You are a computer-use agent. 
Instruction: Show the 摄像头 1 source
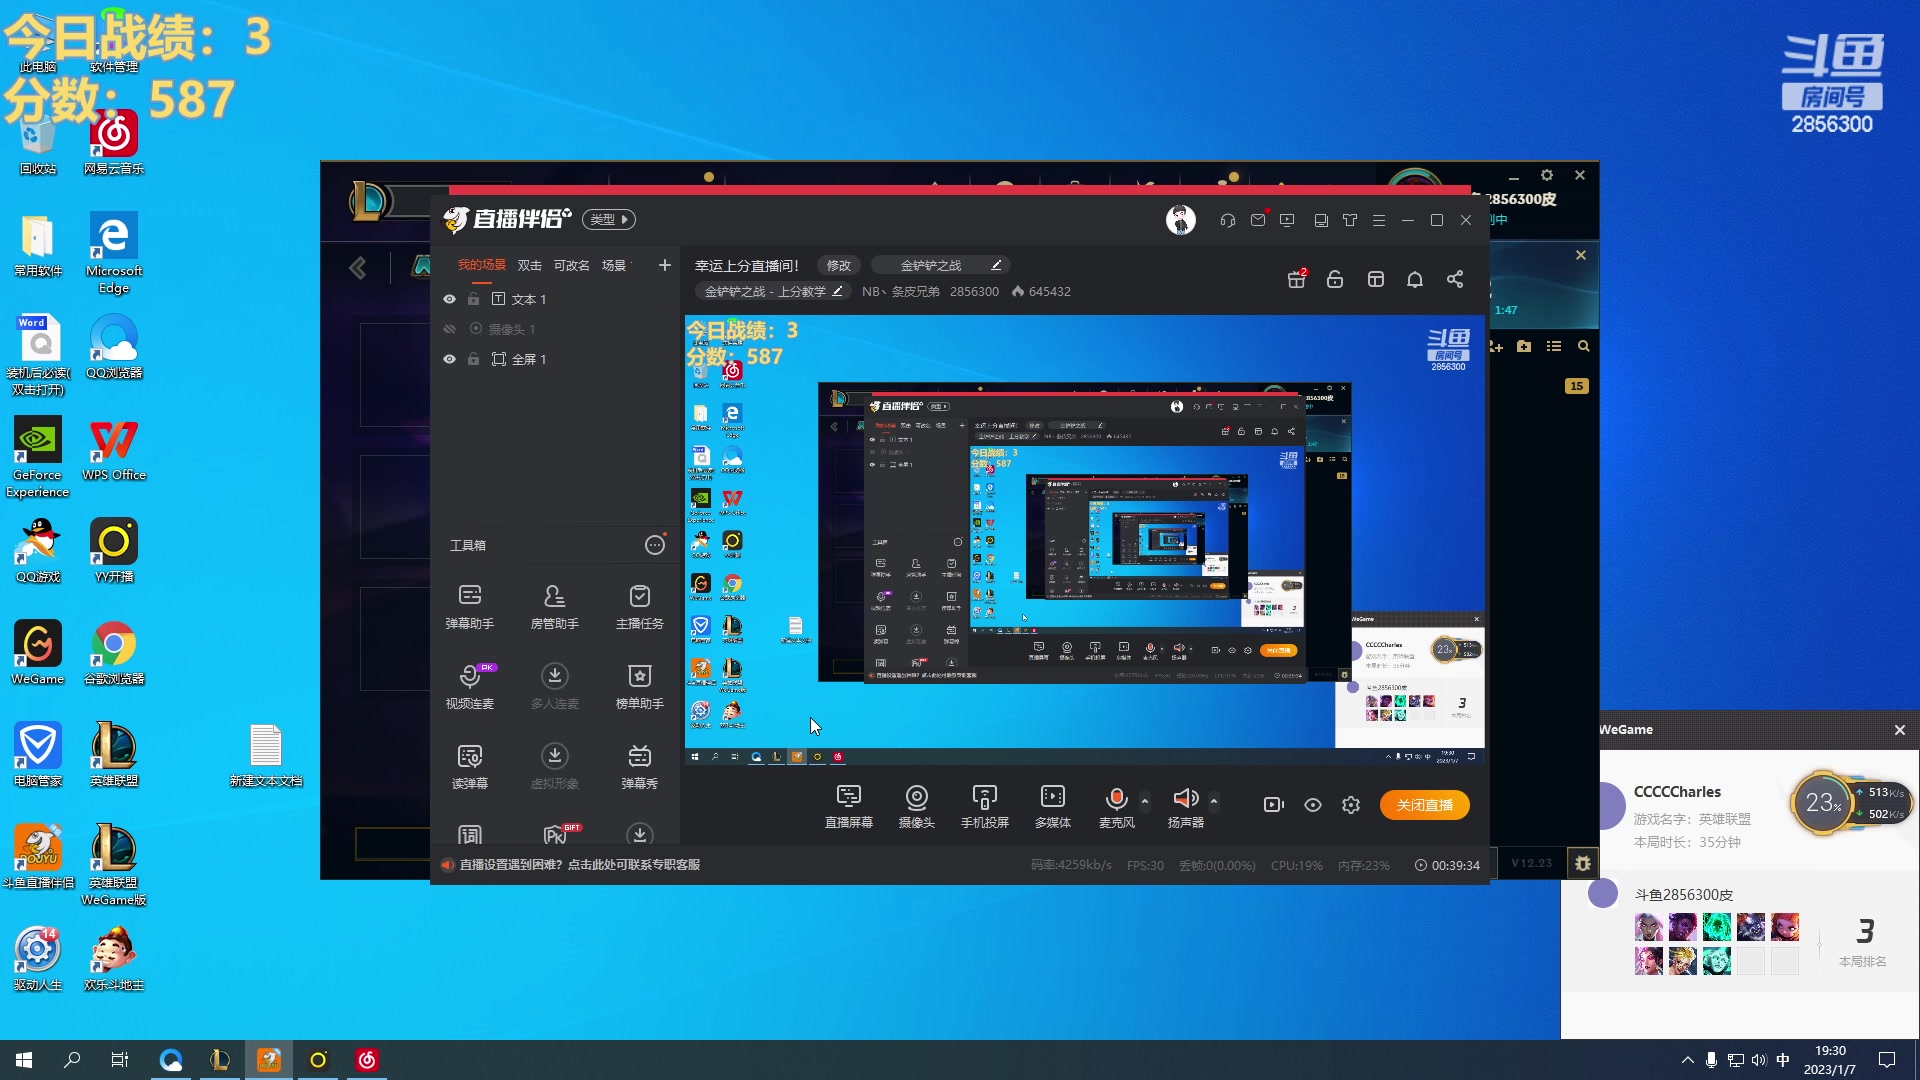click(x=449, y=329)
